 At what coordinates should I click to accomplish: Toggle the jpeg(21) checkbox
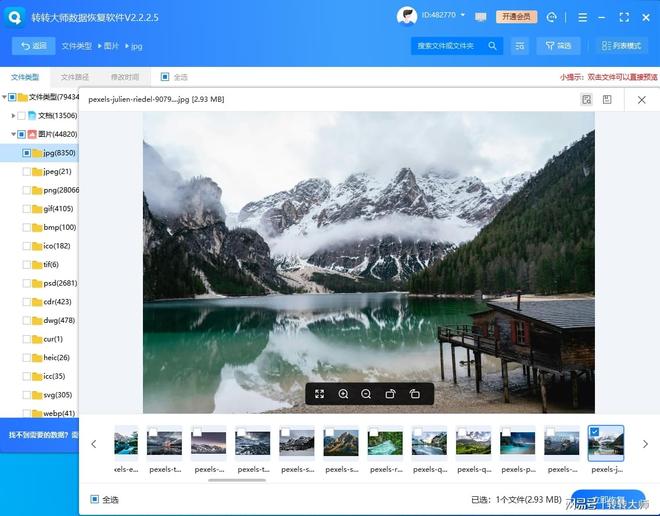click(x=27, y=171)
